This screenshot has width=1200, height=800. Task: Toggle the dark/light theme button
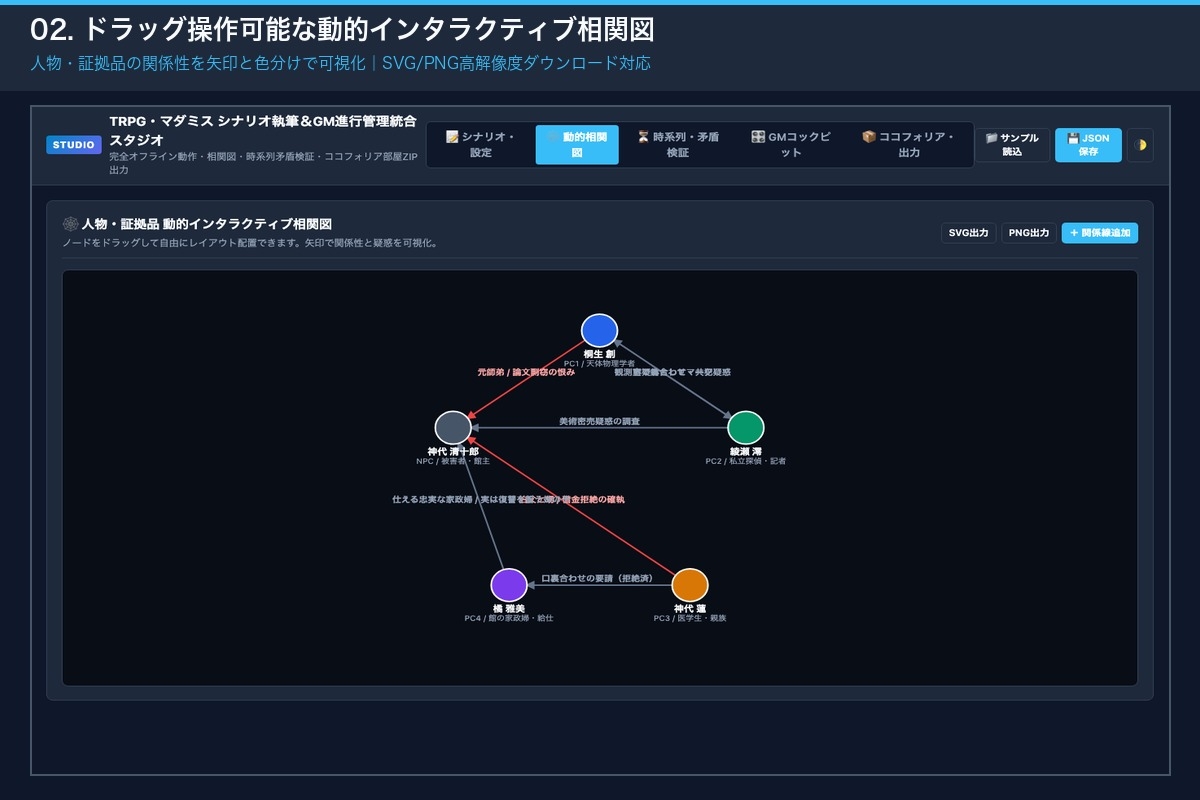pyautogui.click(x=1140, y=145)
